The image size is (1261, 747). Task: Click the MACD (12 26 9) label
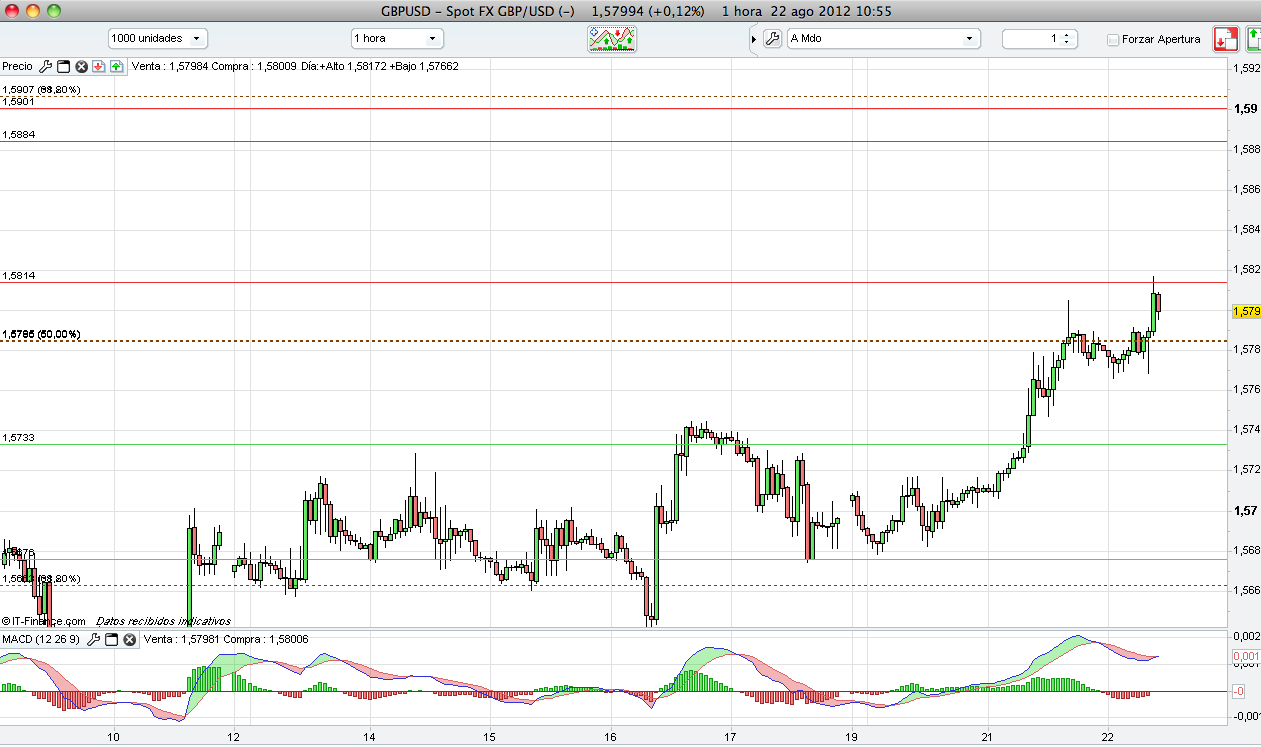point(42,639)
